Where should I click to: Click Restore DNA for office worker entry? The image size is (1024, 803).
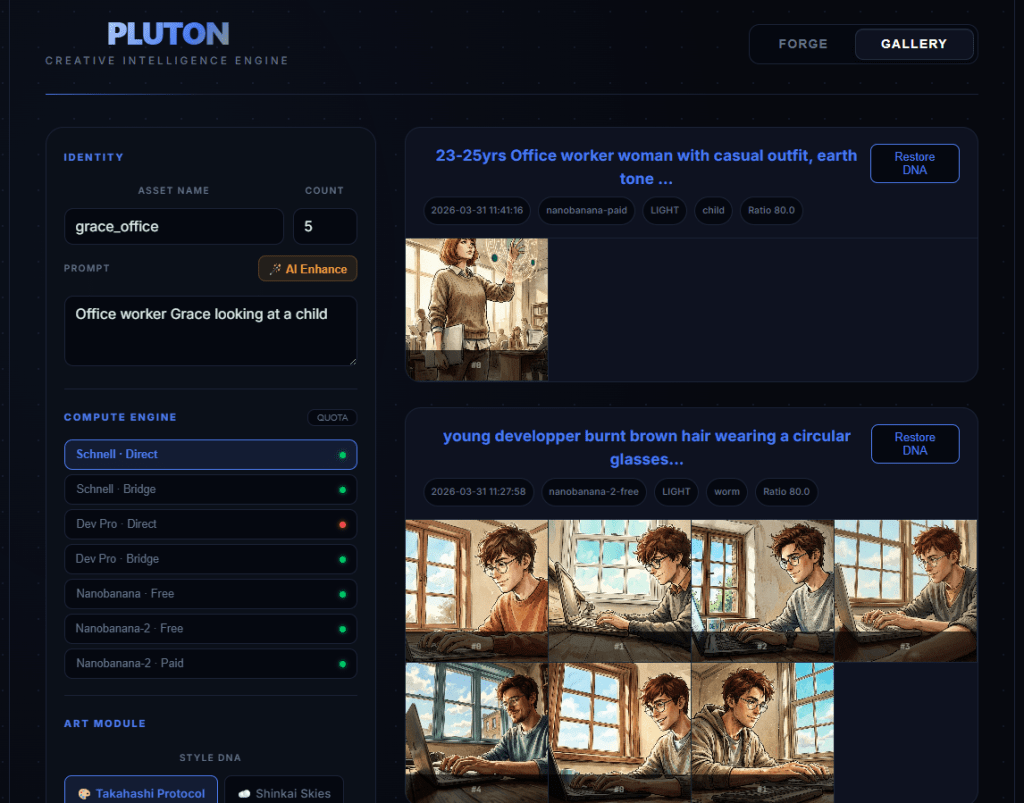click(x=914, y=163)
